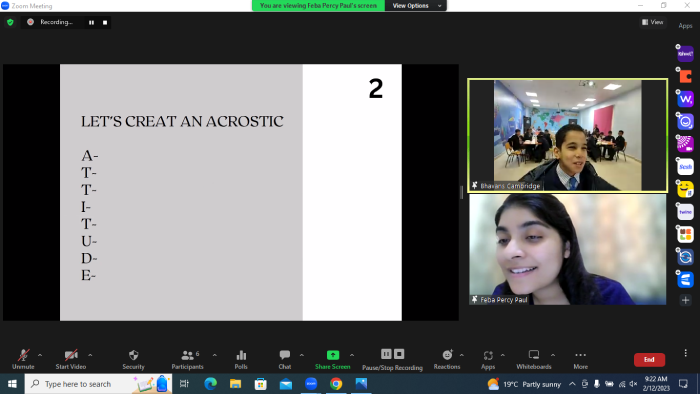Open the View layout menu
The height and width of the screenshot is (394, 700).
[653, 22]
